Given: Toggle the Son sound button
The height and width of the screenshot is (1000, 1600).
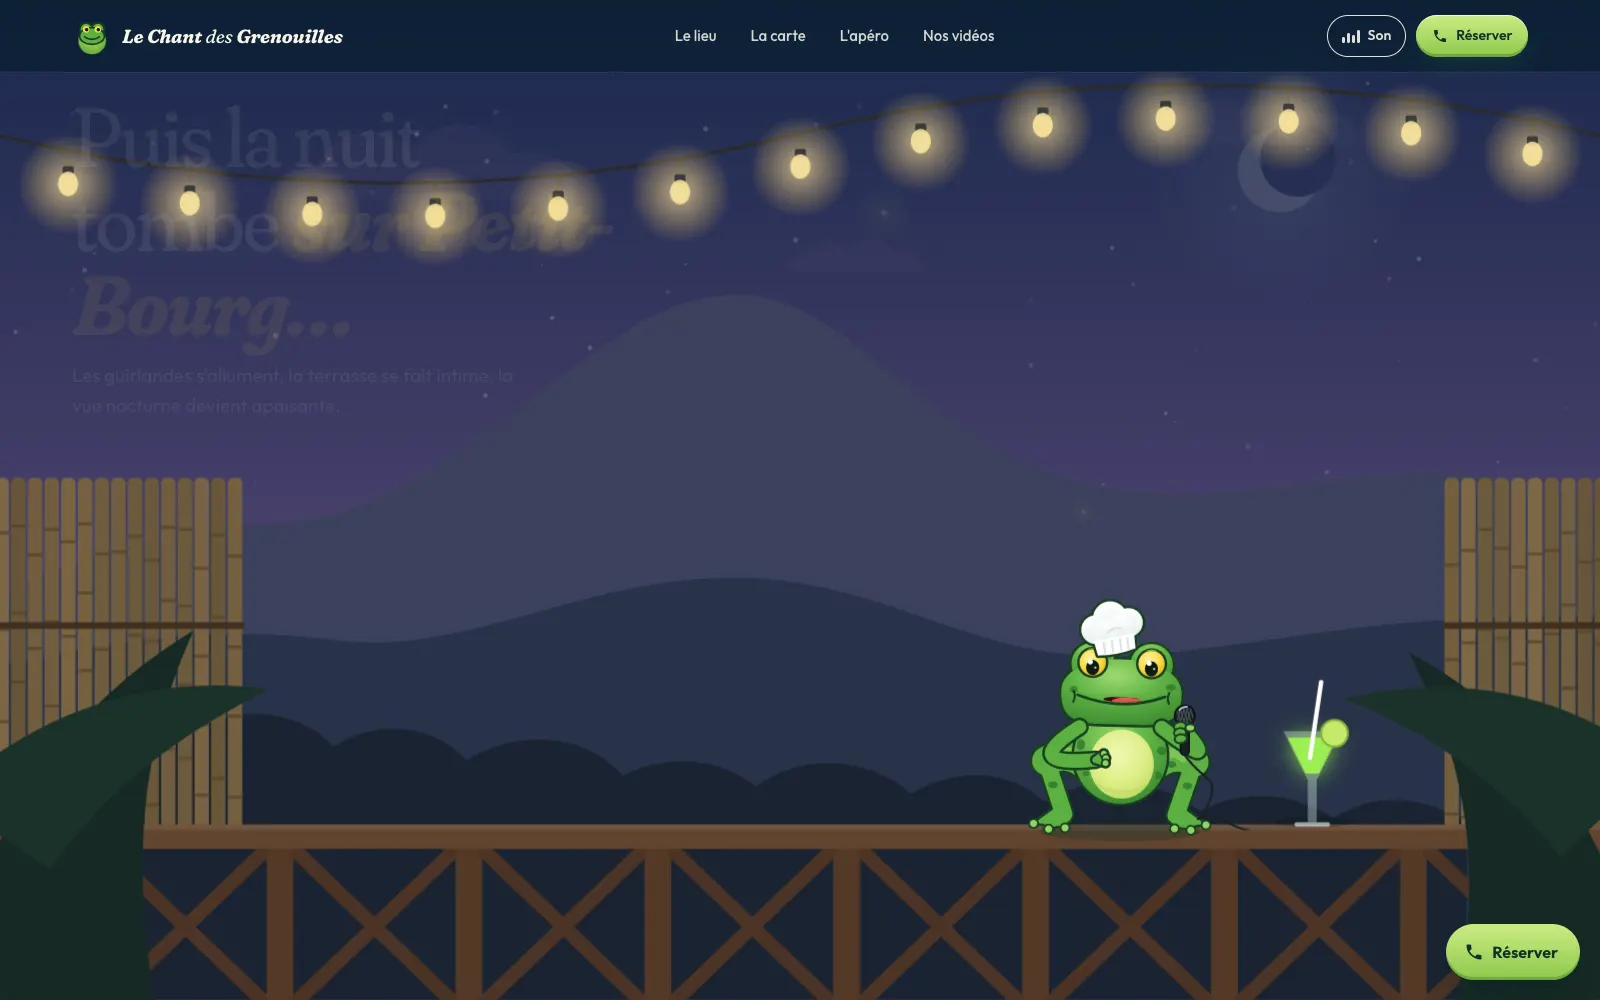Looking at the screenshot, I should pyautogui.click(x=1366, y=36).
